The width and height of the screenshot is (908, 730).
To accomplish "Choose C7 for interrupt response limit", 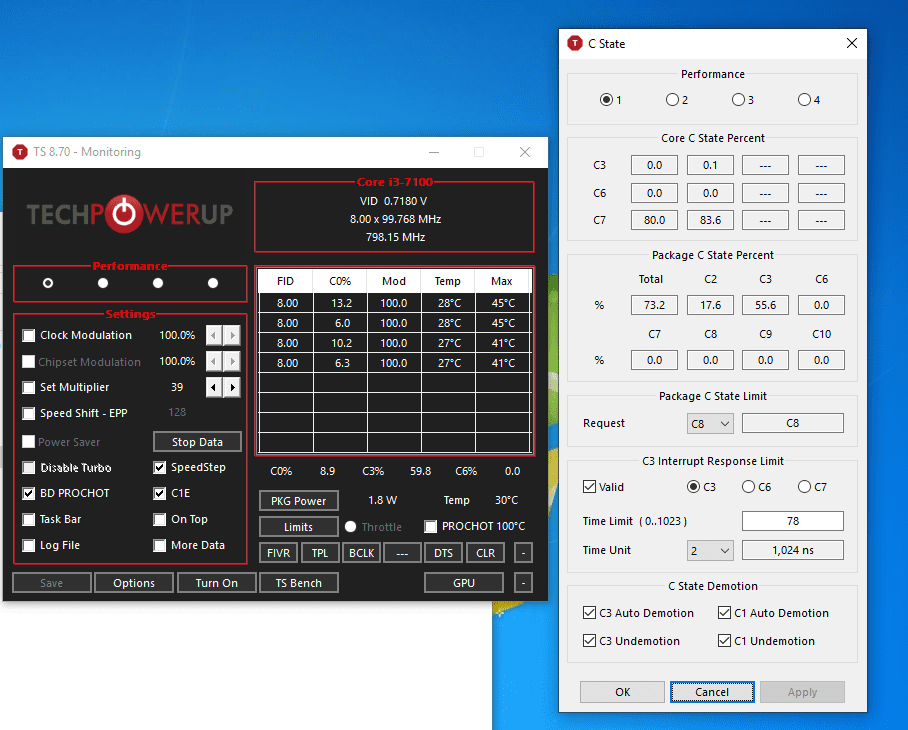I will click(804, 487).
